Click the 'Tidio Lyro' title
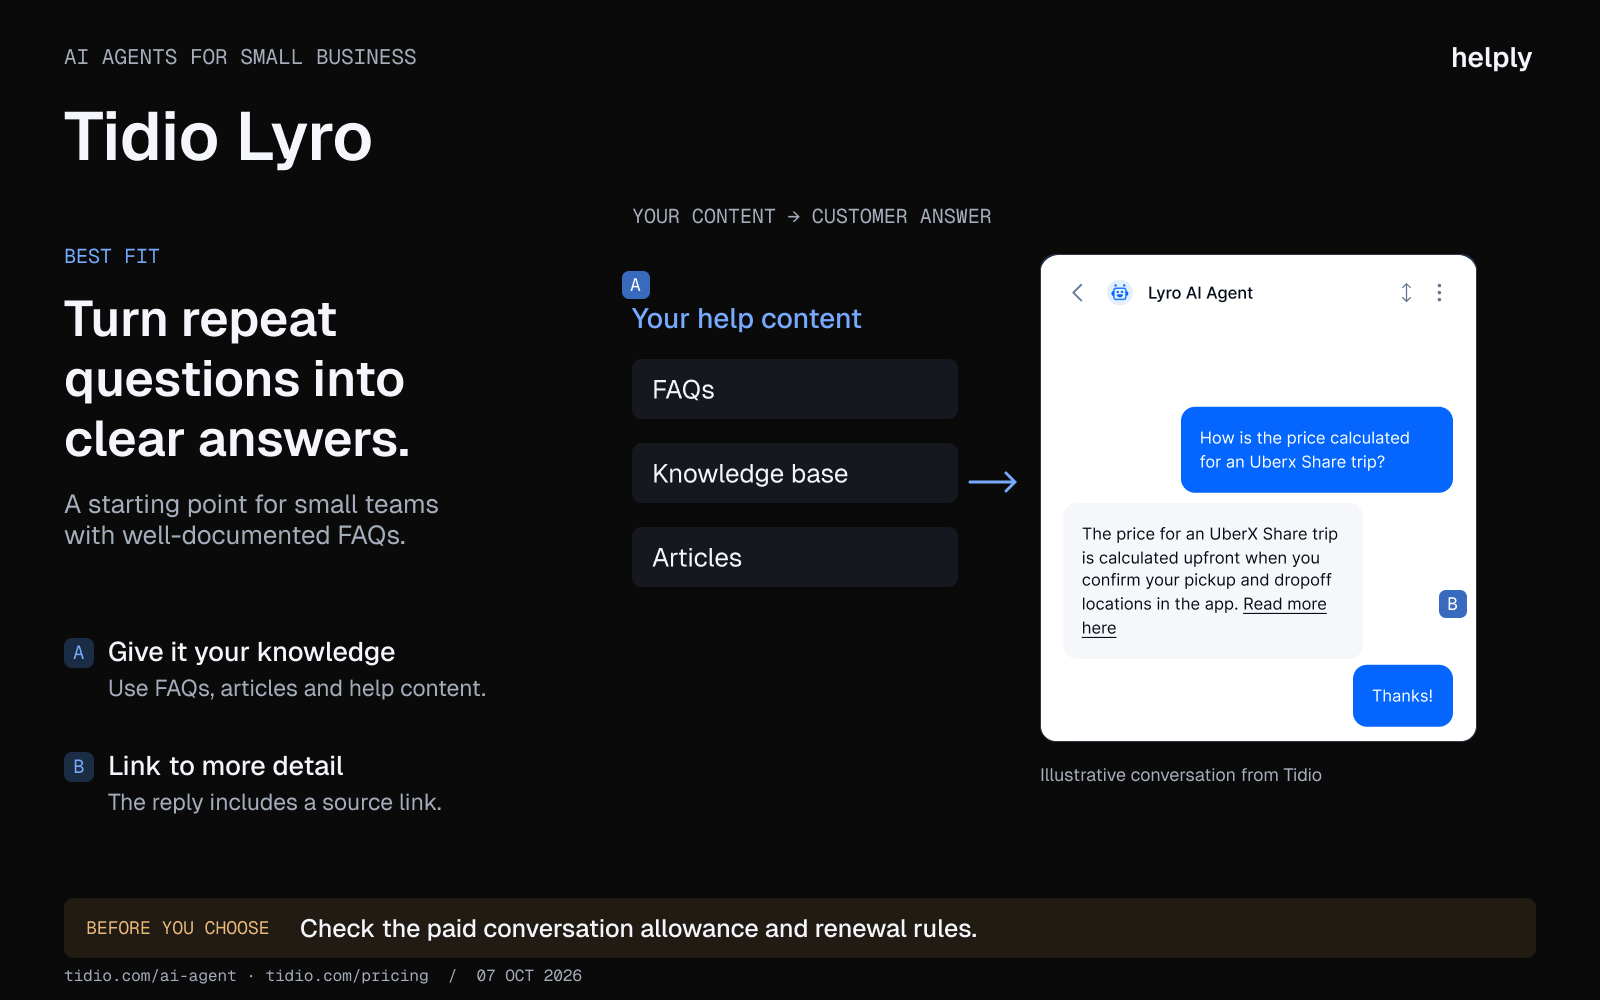The height and width of the screenshot is (1000, 1600). [218, 137]
